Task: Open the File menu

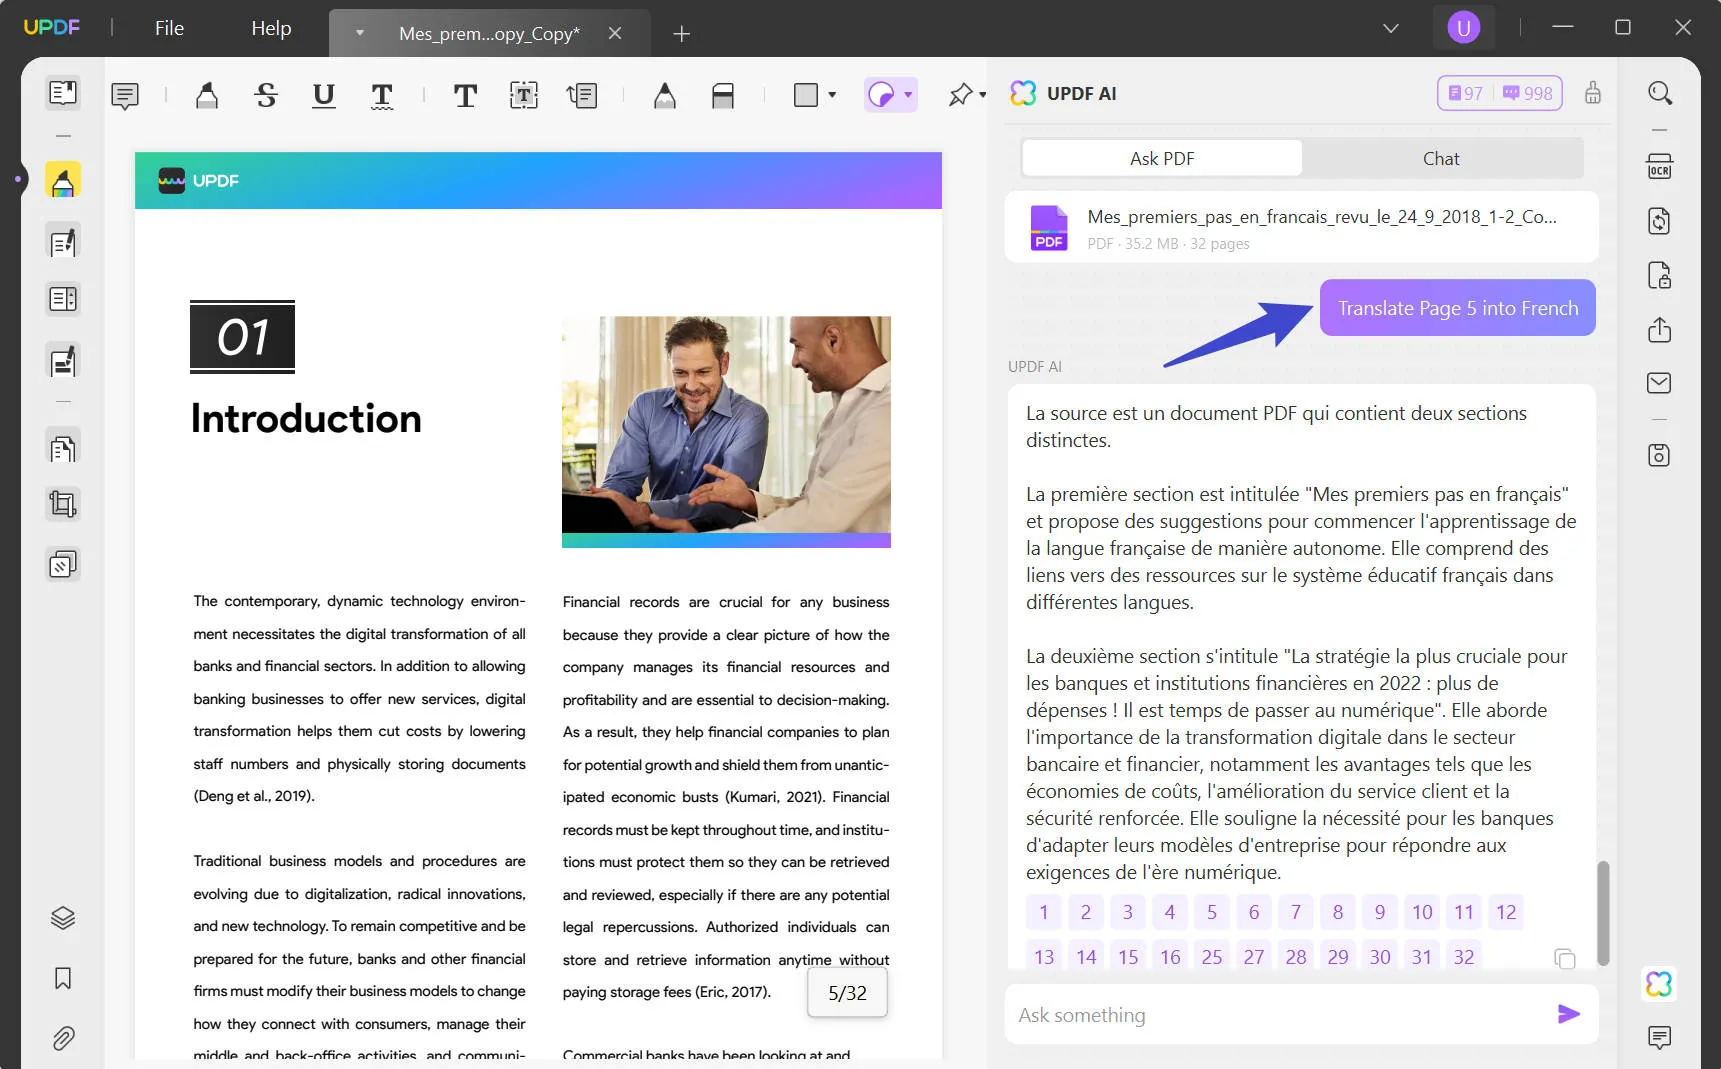Action: (167, 27)
